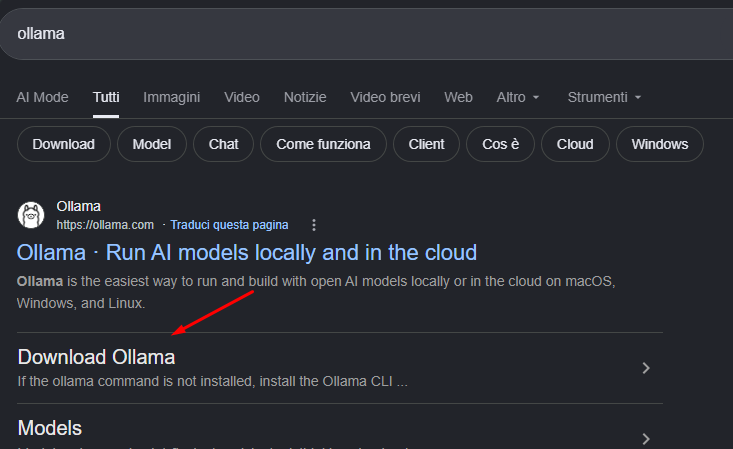Select the Come funziona chip
733x449 pixels.
[x=323, y=144]
